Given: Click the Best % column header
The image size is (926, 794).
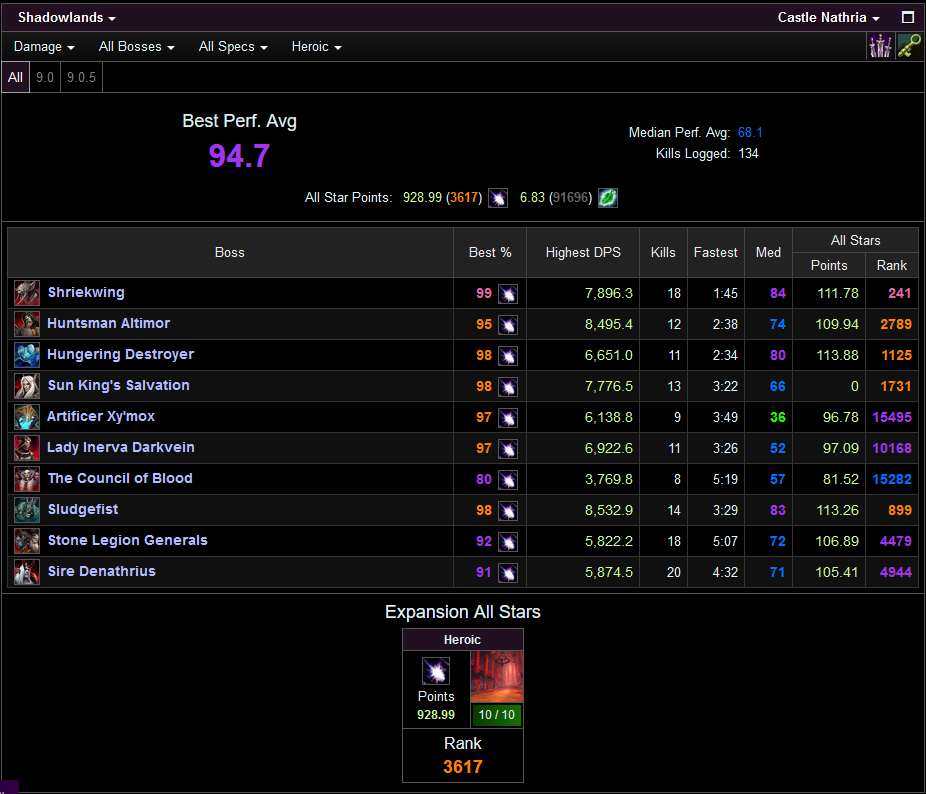Looking at the screenshot, I should coord(490,253).
